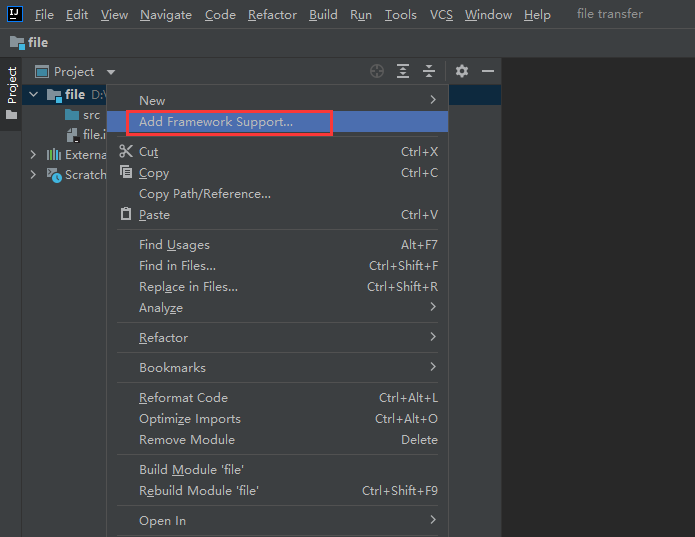Click the External Libraries icon
This screenshot has width=695, height=537.
click(x=54, y=155)
